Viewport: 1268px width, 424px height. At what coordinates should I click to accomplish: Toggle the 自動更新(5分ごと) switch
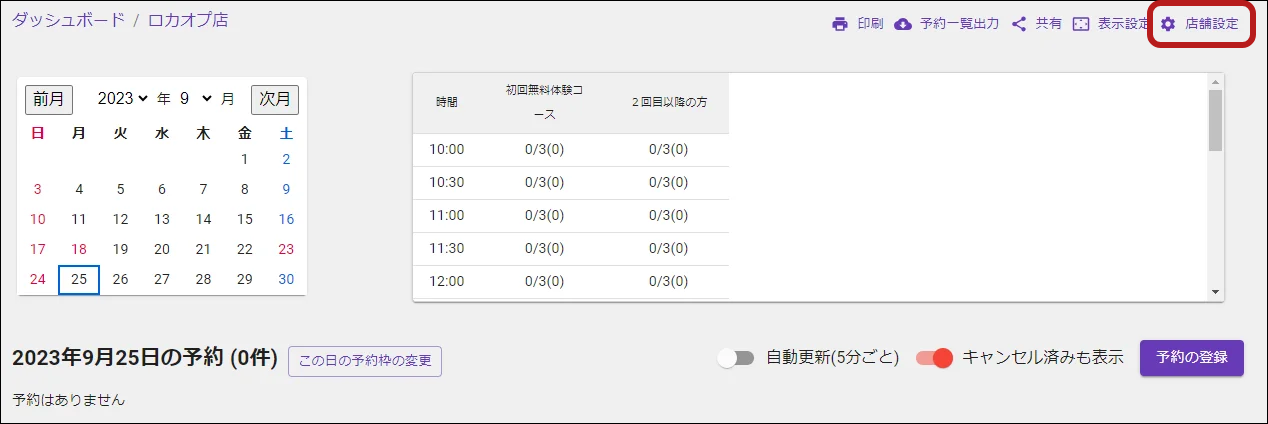coord(736,358)
